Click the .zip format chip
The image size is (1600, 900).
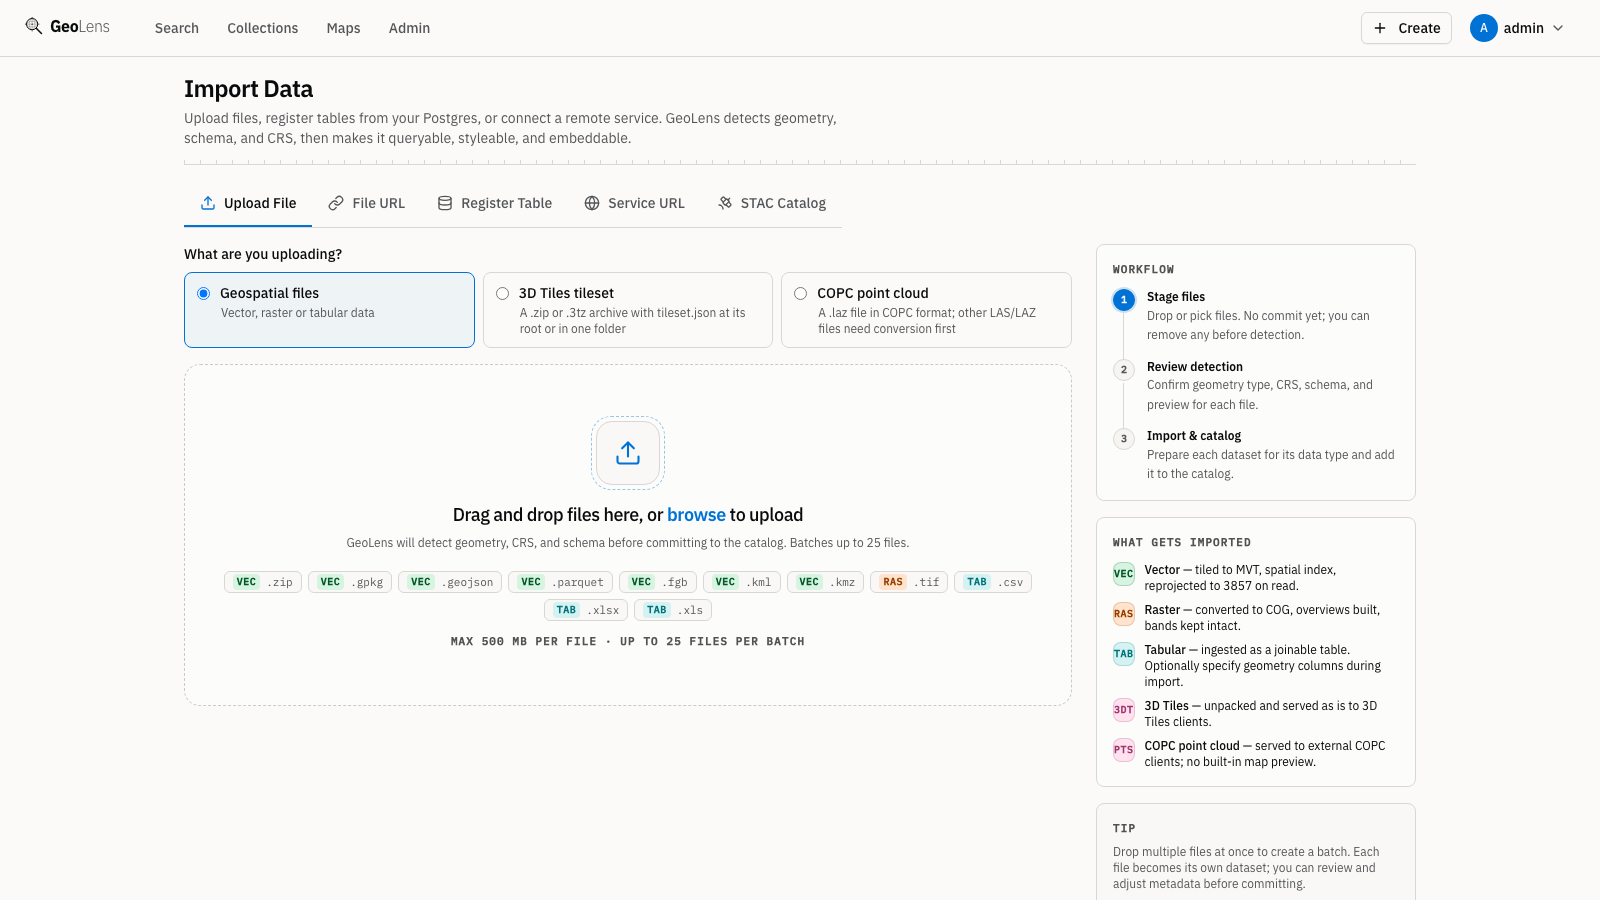pyautogui.click(x=263, y=582)
